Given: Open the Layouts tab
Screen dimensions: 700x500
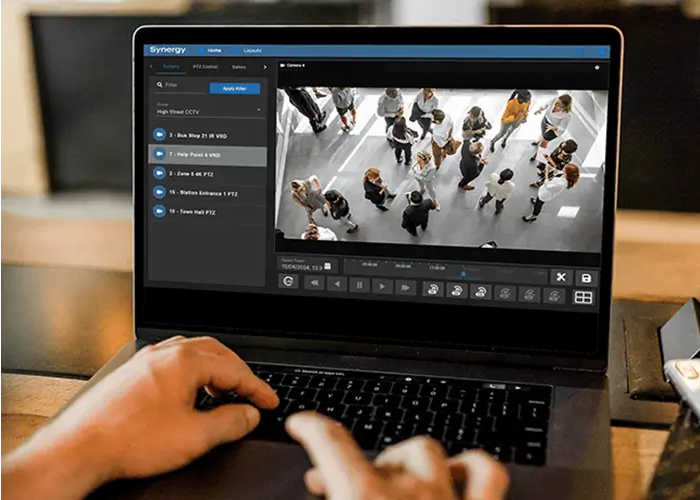Looking at the screenshot, I should 252,50.
